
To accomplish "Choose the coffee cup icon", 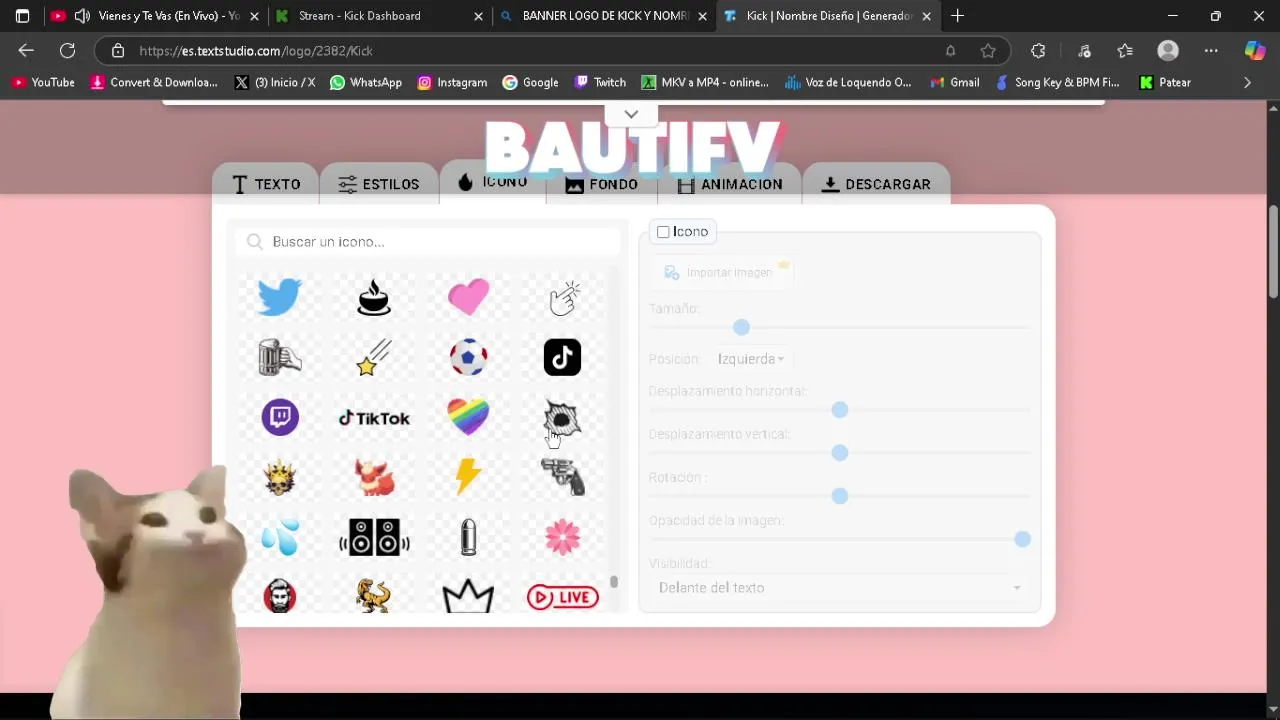I will [374, 297].
